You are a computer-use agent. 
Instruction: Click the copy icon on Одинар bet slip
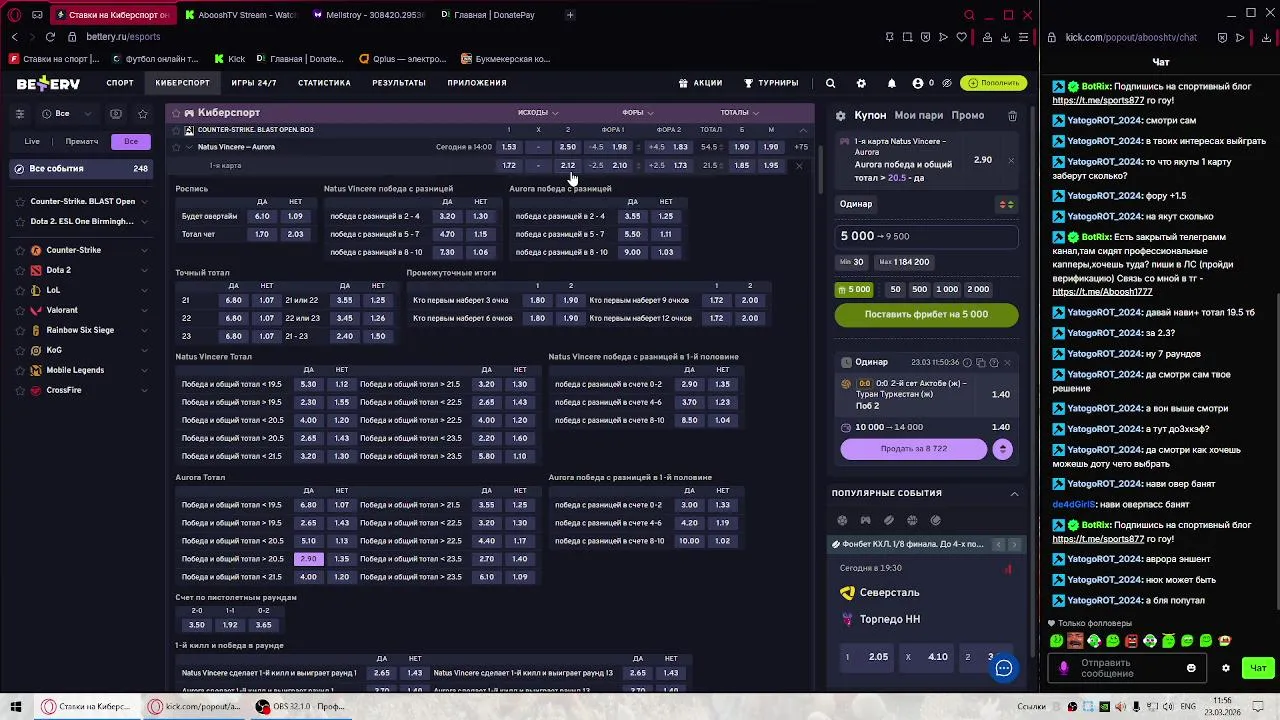tap(980, 362)
